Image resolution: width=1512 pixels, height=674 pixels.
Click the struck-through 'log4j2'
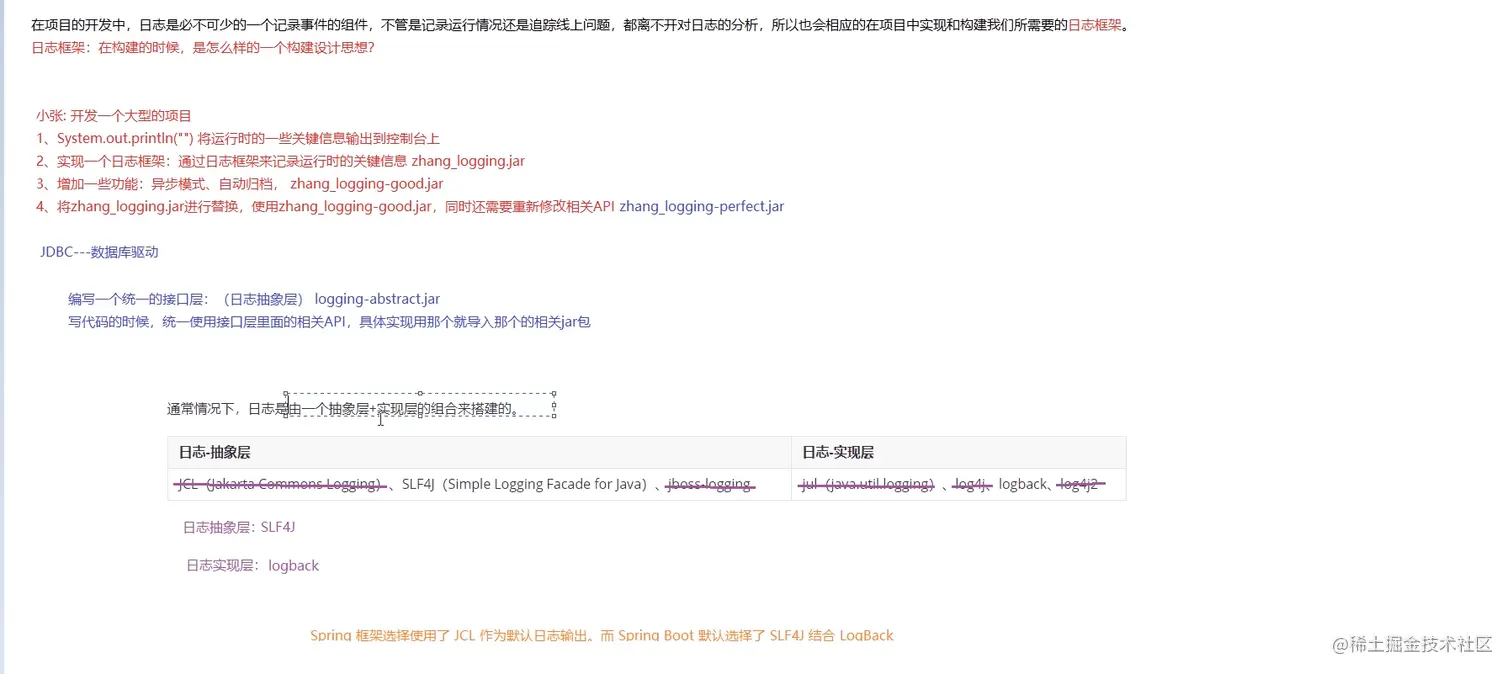tap(1080, 485)
